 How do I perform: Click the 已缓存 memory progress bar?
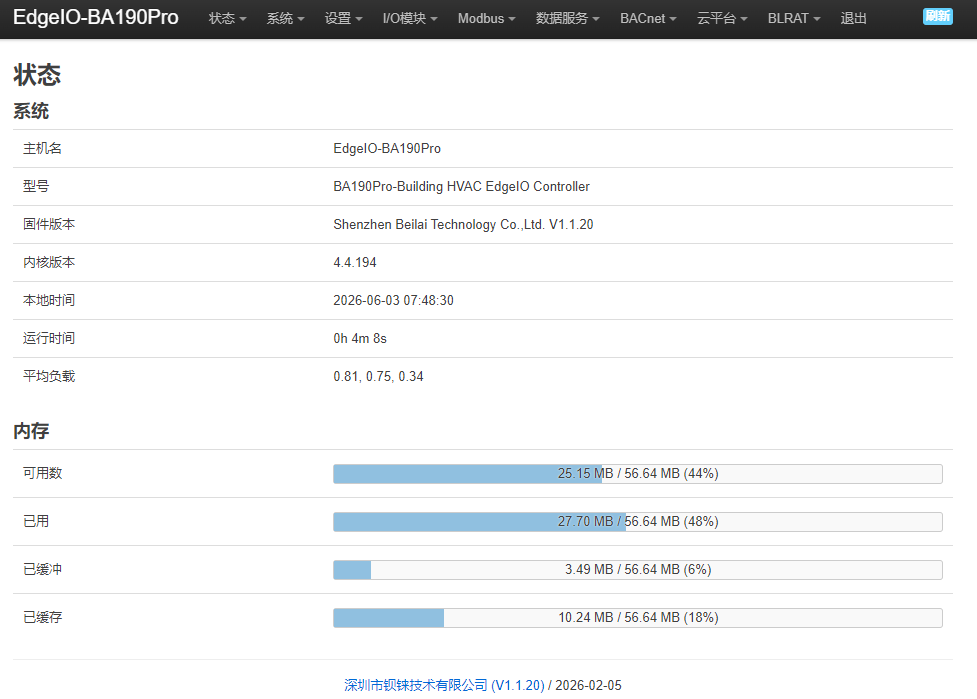(637, 617)
